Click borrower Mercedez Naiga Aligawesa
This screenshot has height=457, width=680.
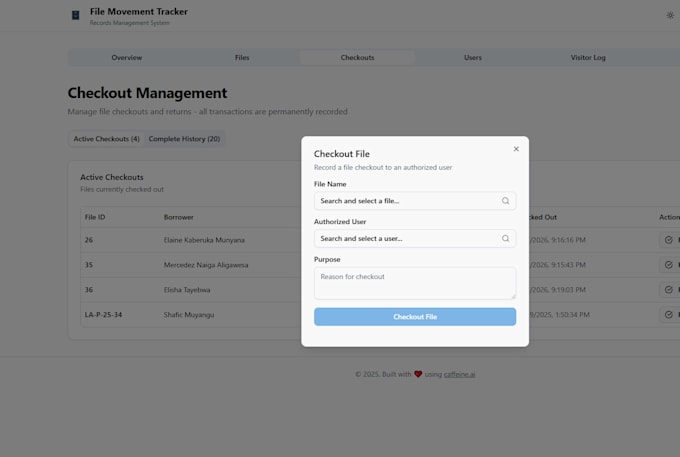tap(206, 265)
